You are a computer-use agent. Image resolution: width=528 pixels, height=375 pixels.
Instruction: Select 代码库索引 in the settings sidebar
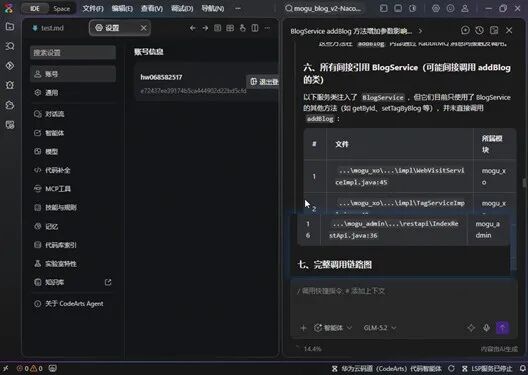73,245
